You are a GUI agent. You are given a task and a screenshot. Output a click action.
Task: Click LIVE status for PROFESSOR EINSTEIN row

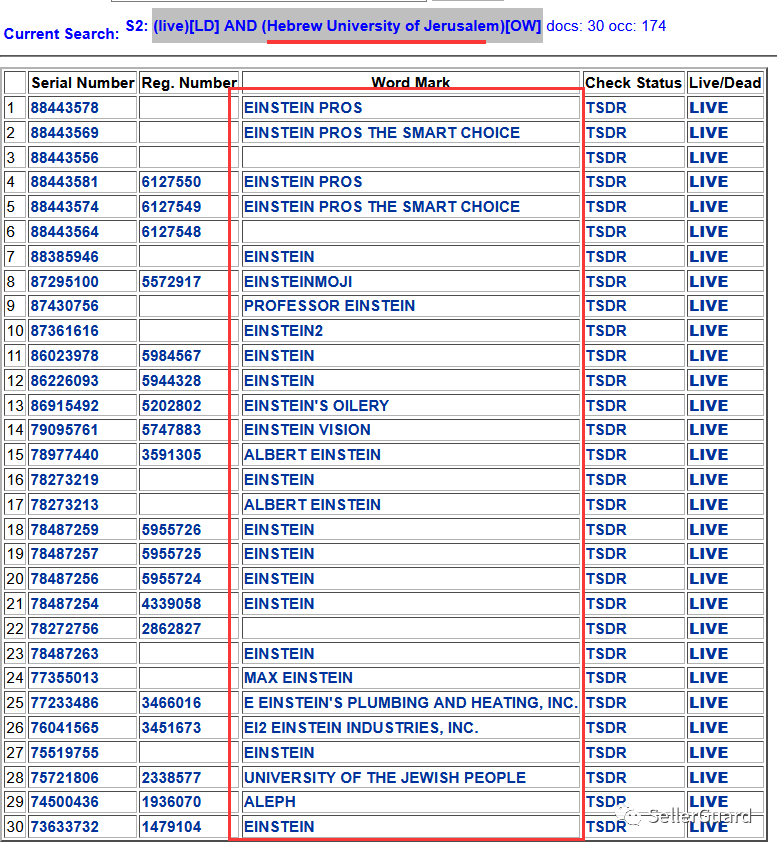(708, 306)
